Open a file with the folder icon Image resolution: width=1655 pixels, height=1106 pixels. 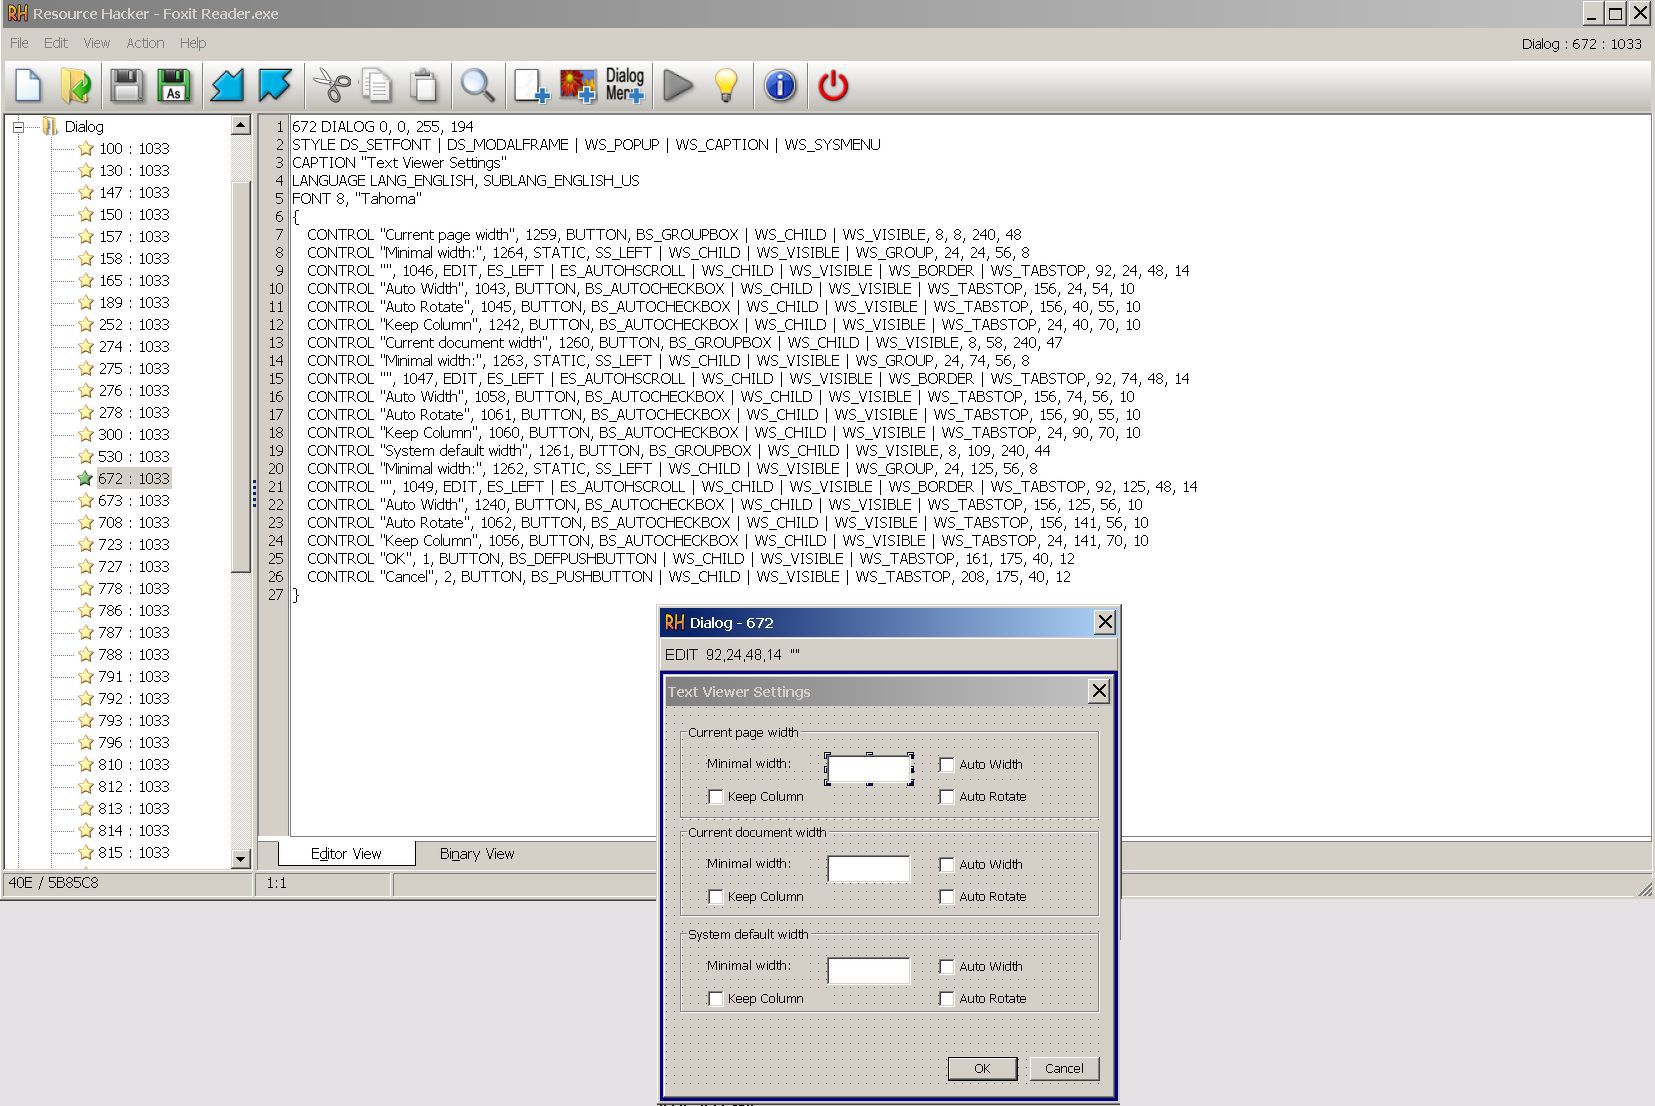click(x=76, y=86)
